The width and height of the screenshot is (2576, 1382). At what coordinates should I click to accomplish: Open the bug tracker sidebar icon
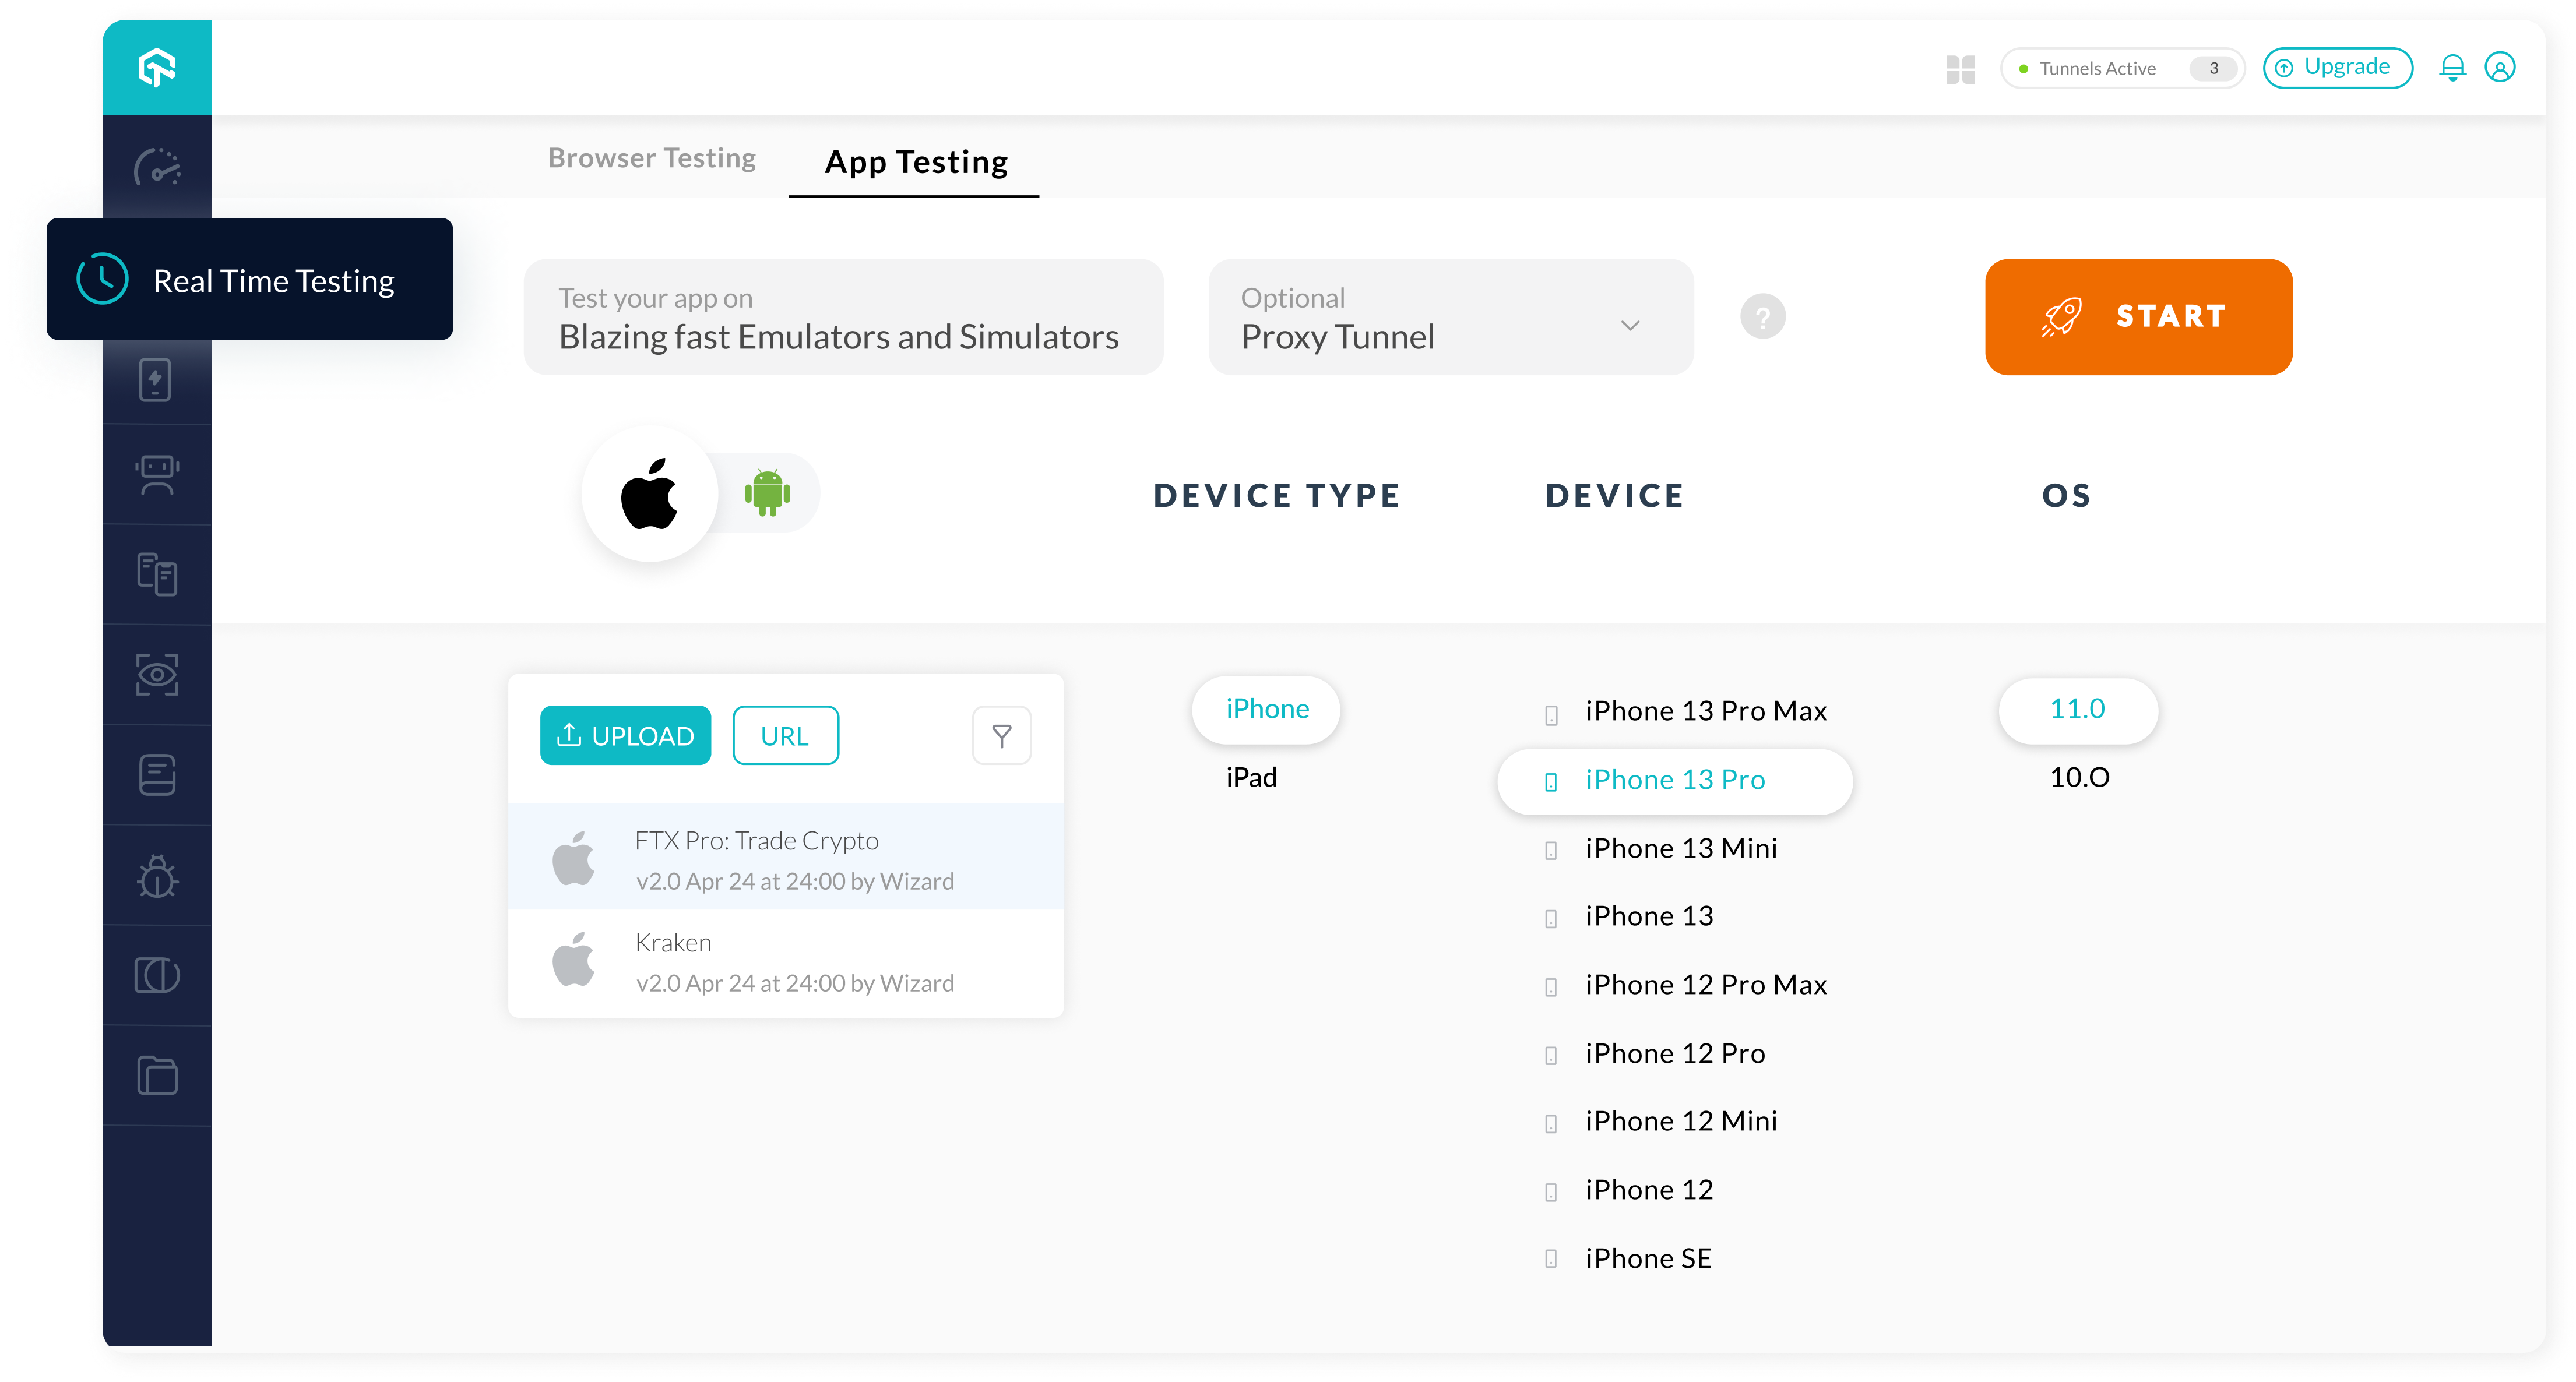[x=157, y=876]
